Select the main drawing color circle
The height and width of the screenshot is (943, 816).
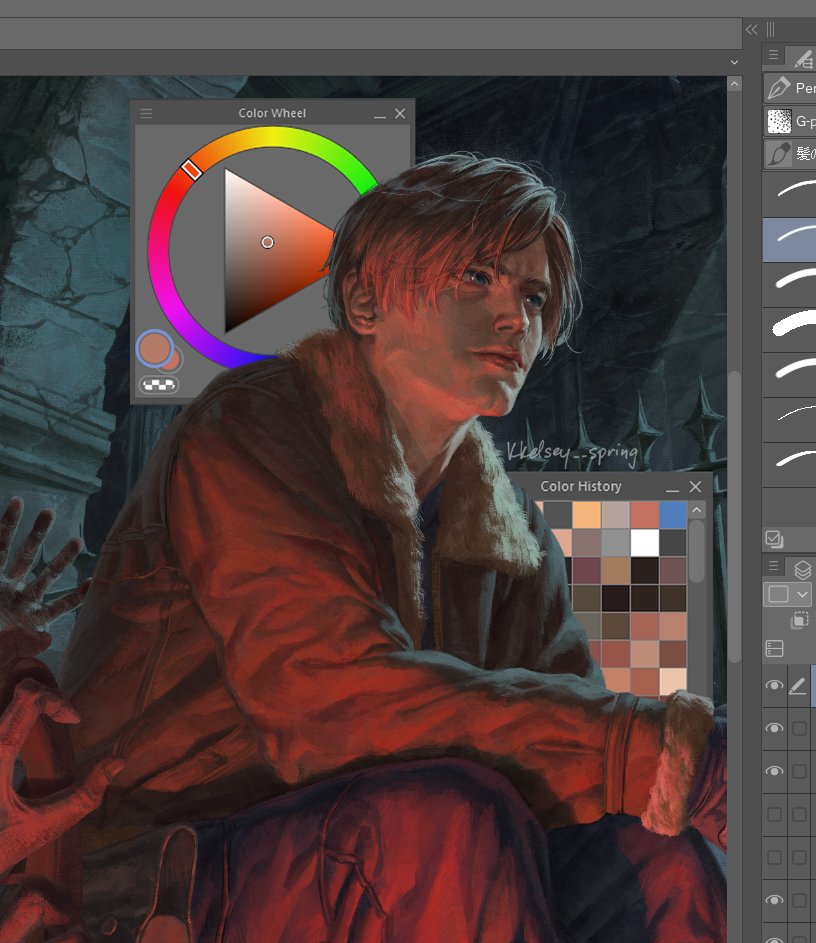coord(155,348)
